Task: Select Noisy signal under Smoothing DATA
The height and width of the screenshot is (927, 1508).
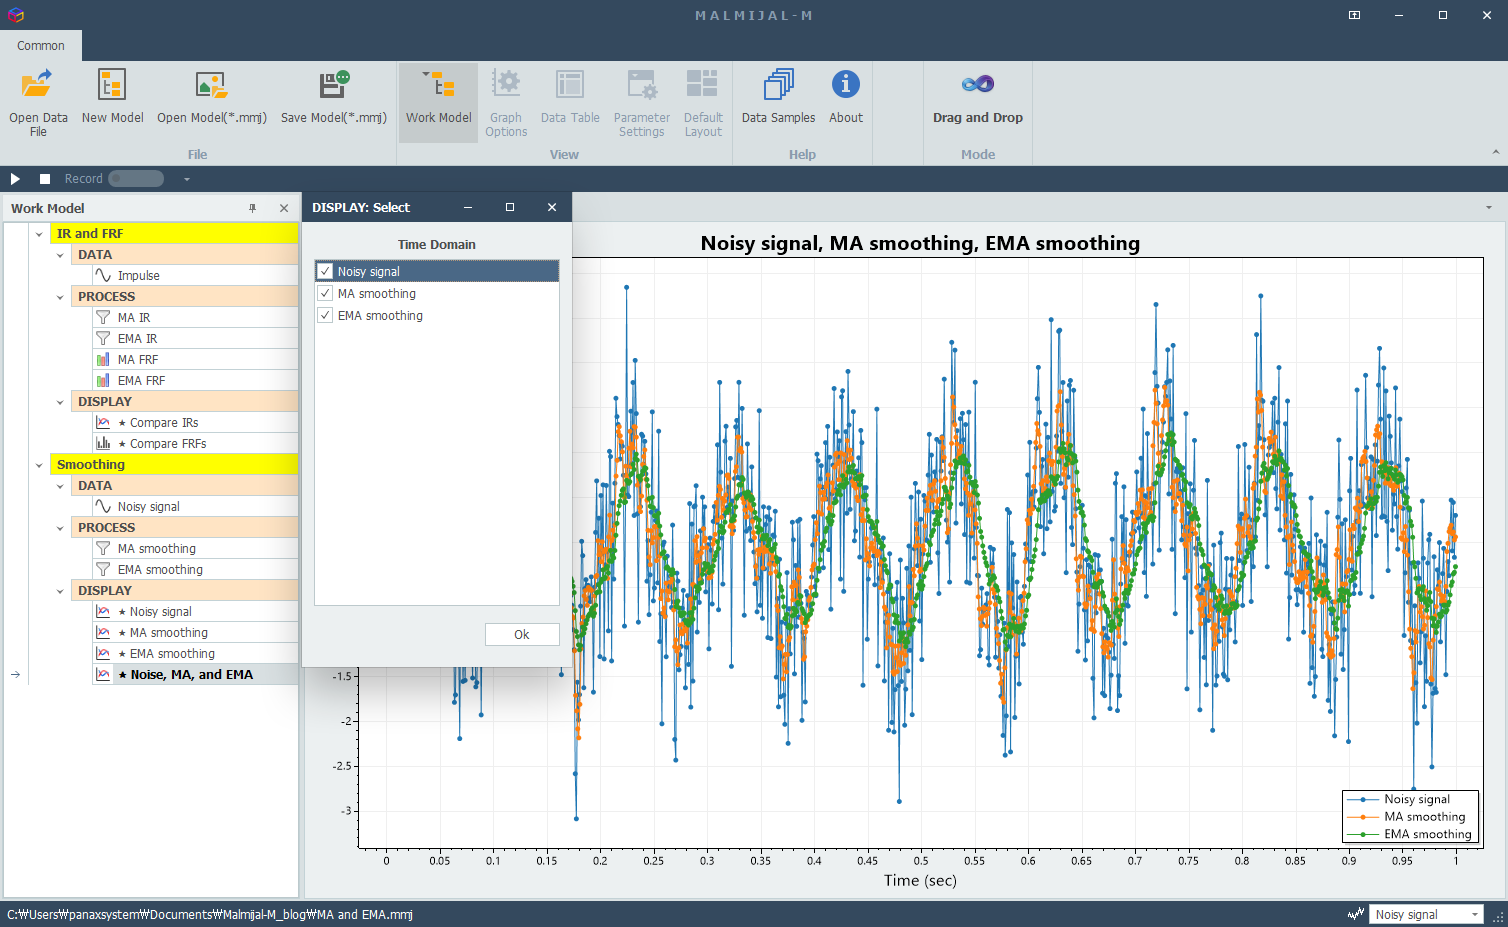Action: (195, 506)
